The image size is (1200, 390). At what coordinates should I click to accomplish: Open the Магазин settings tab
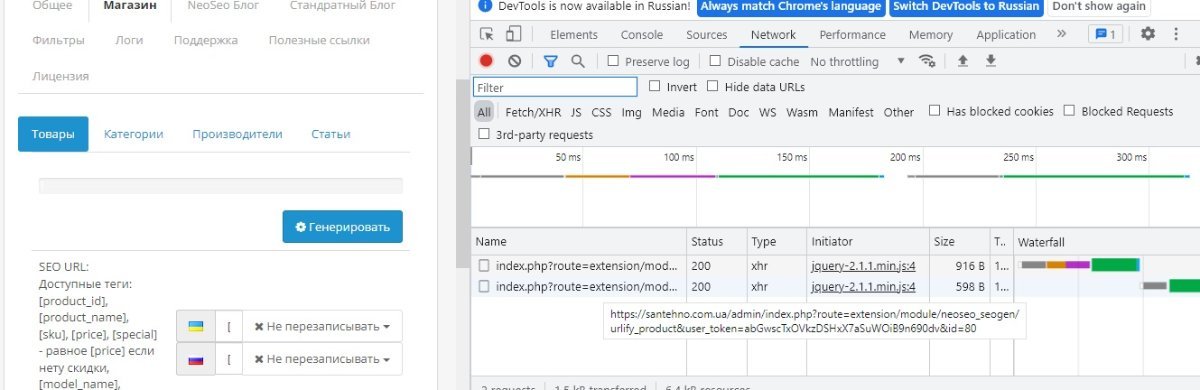click(x=130, y=6)
